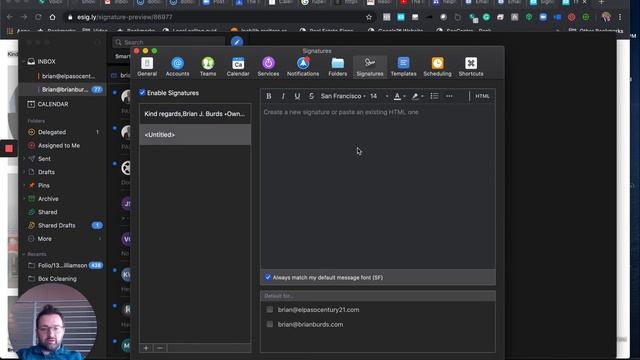Open the General preferences tab
The width and height of the screenshot is (640, 360).
(x=147, y=67)
